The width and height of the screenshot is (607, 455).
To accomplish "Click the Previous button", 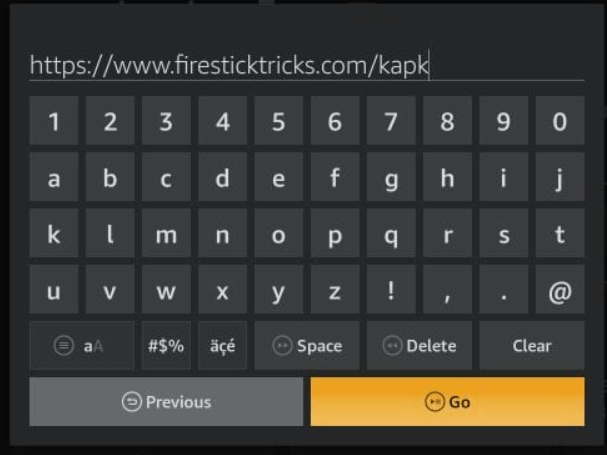I will coord(166,402).
